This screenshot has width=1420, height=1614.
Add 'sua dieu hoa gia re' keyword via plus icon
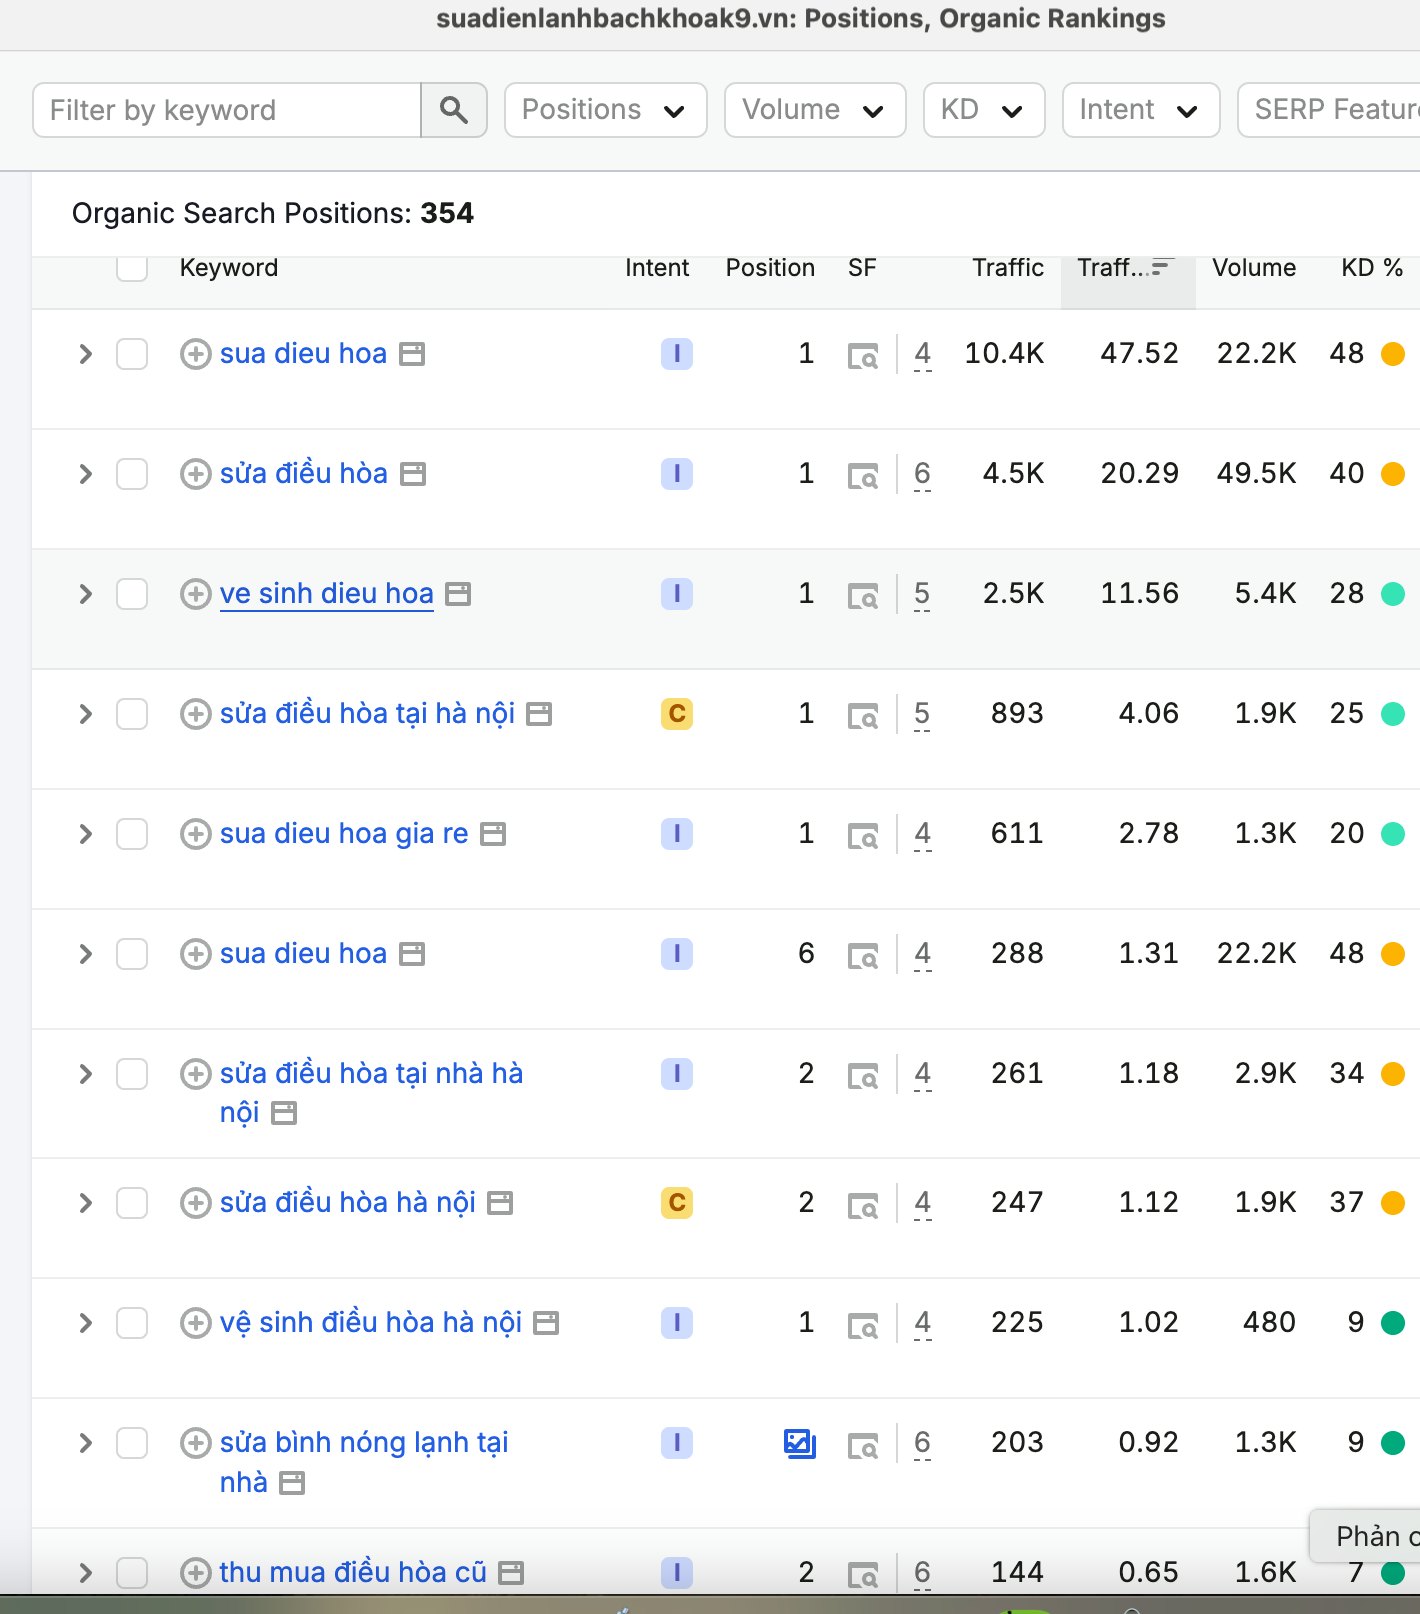[195, 834]
